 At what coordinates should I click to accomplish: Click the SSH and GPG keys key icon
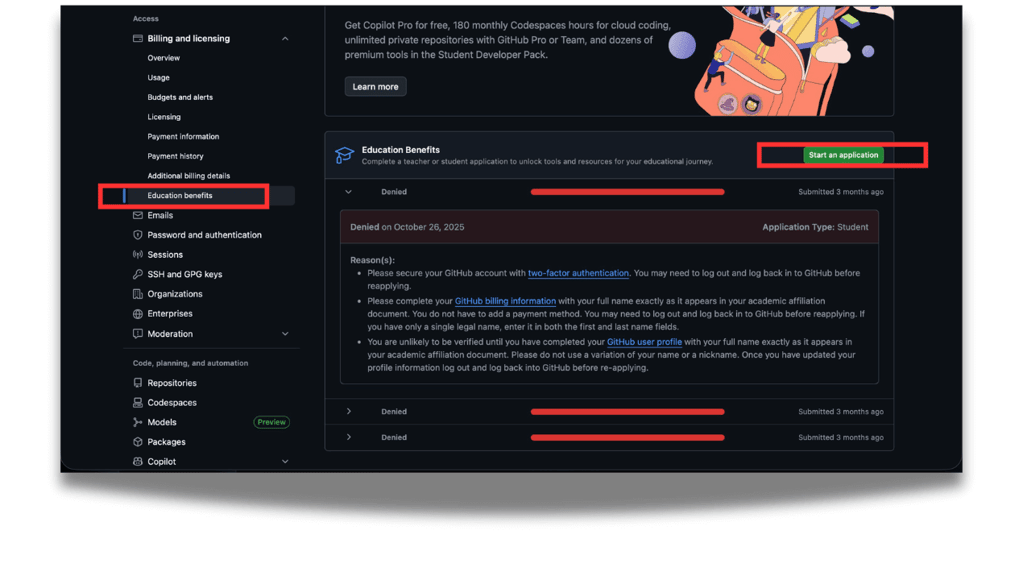(138, 274)
